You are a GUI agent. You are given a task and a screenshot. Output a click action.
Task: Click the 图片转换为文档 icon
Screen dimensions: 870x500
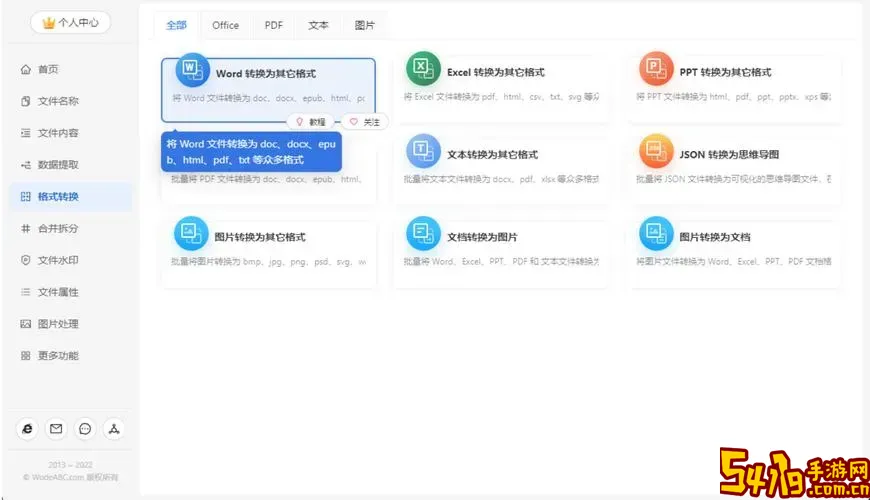[x=656, y=233]
